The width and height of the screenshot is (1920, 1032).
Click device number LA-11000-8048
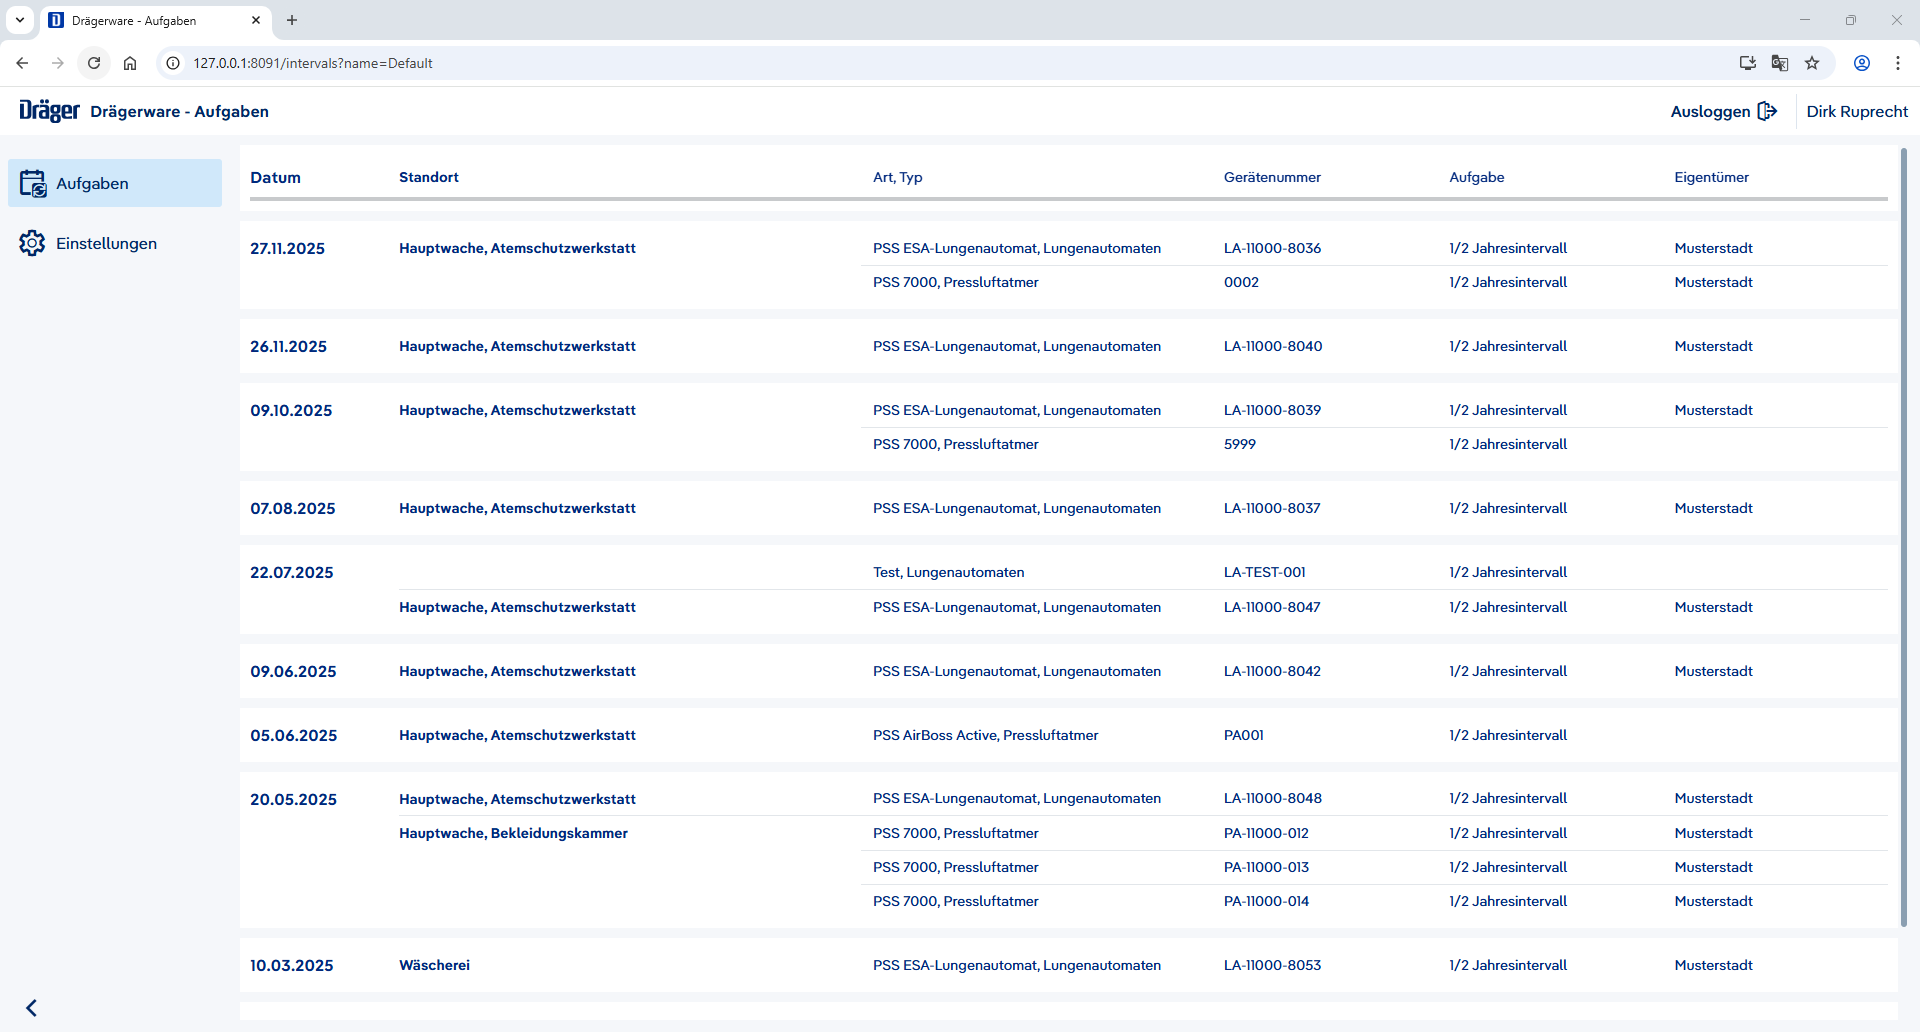point(1273,798)
